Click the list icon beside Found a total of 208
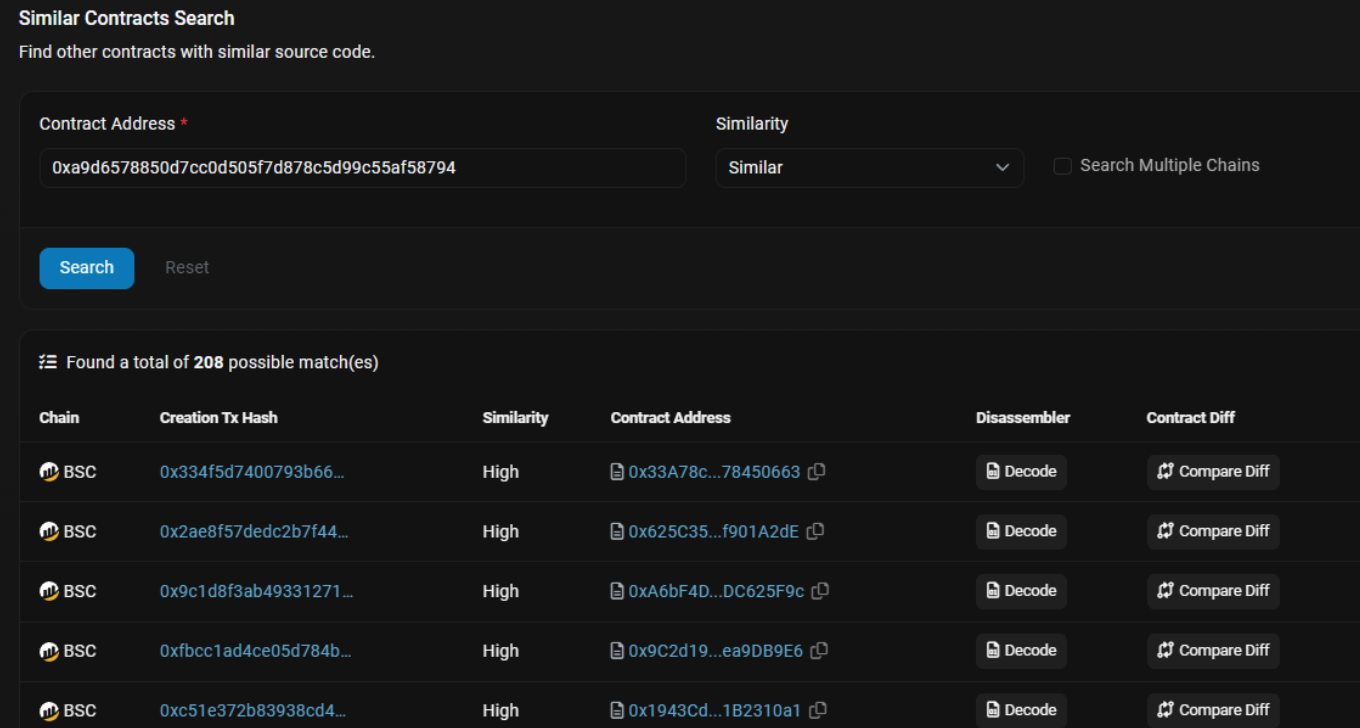 pyautogui.click(x=48, y=362)
